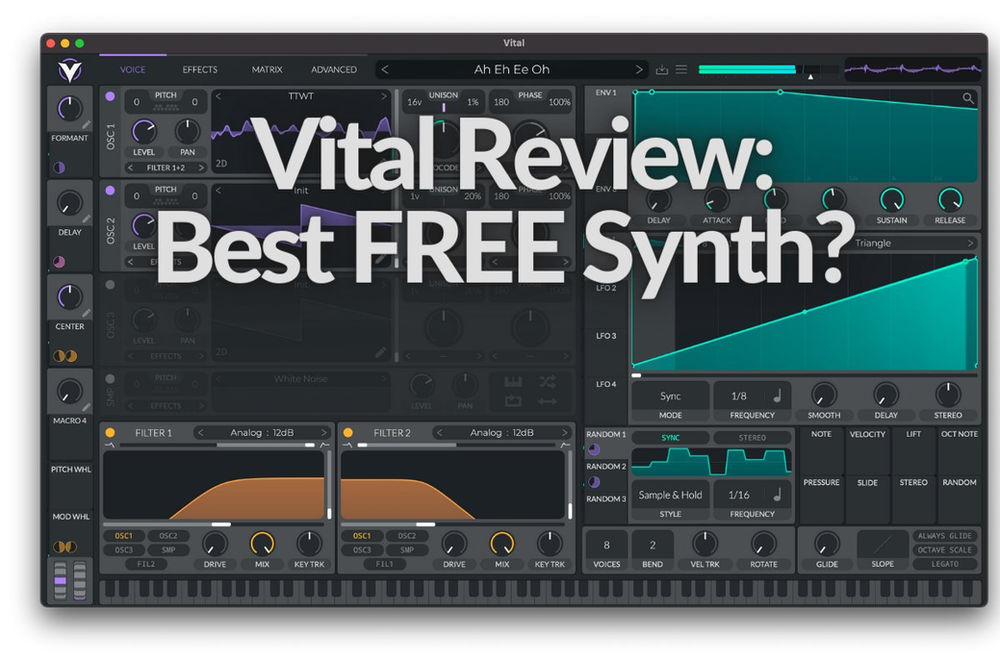Switch to the EFFECTS tab

(199, 69)
